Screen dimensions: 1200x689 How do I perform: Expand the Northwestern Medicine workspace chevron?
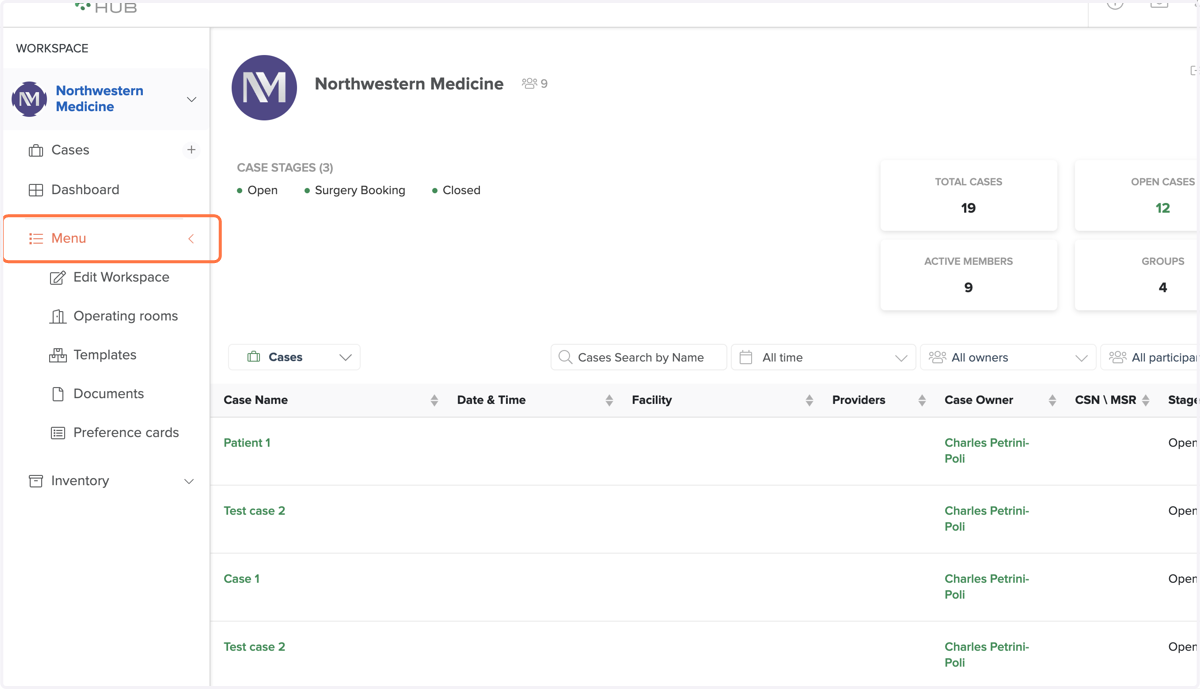click(x=191, y=99)
